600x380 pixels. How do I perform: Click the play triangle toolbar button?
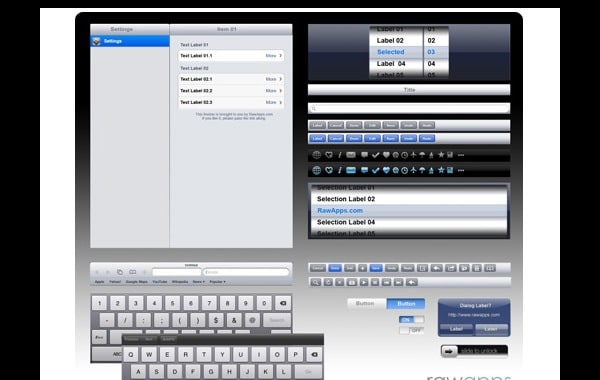pyautogui.click(x=364, y=282)
